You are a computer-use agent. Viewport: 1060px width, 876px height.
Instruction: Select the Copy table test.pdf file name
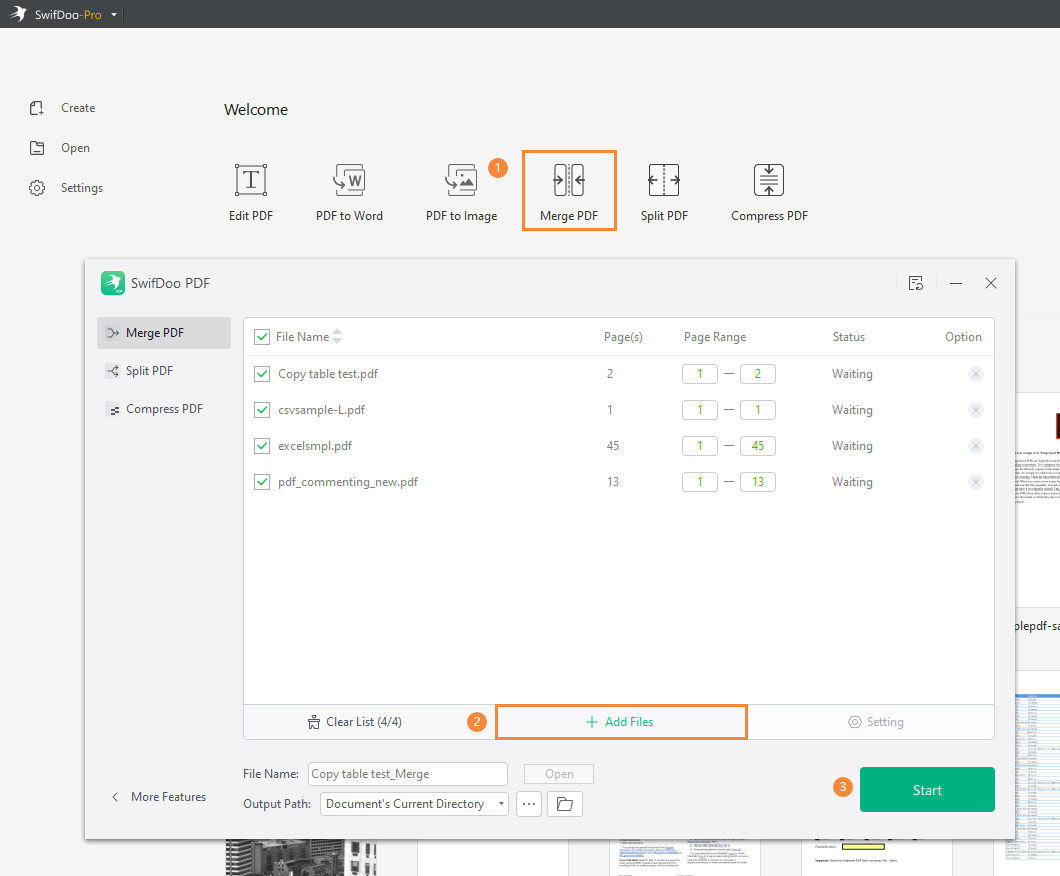(x=328, y=374)
